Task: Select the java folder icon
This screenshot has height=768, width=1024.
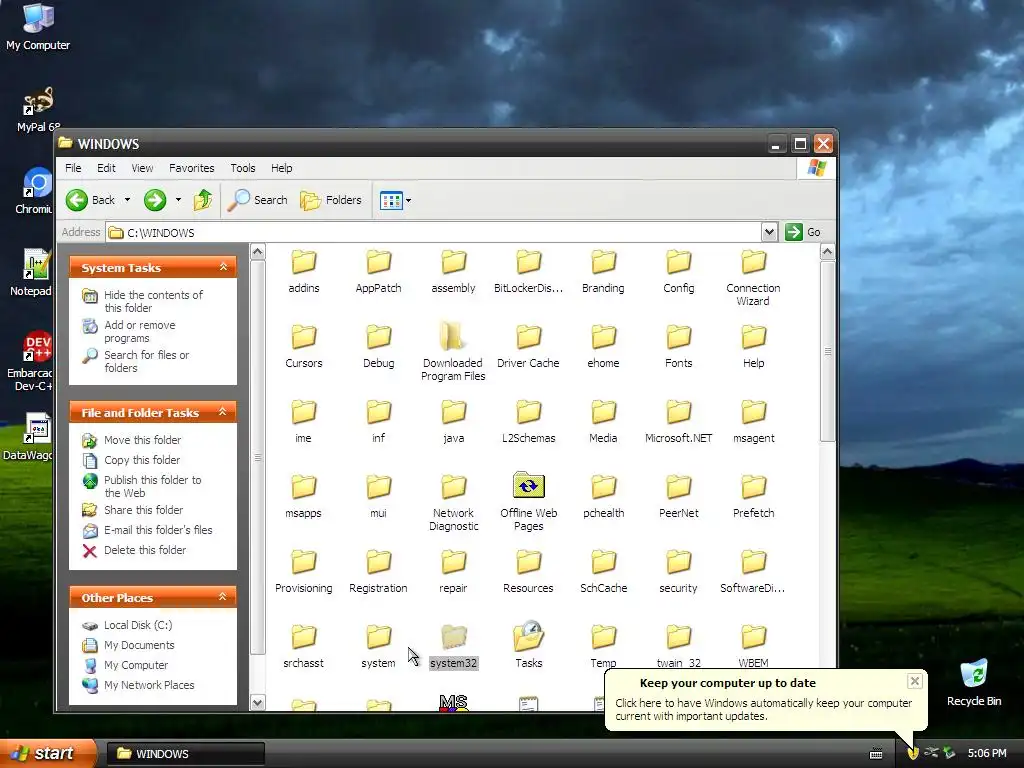Action: coord(453,412)
